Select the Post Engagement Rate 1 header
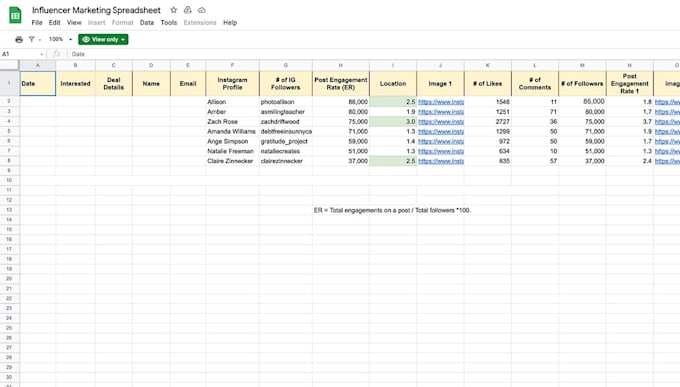This screenshot has height=387, width=680. point(629,84)
